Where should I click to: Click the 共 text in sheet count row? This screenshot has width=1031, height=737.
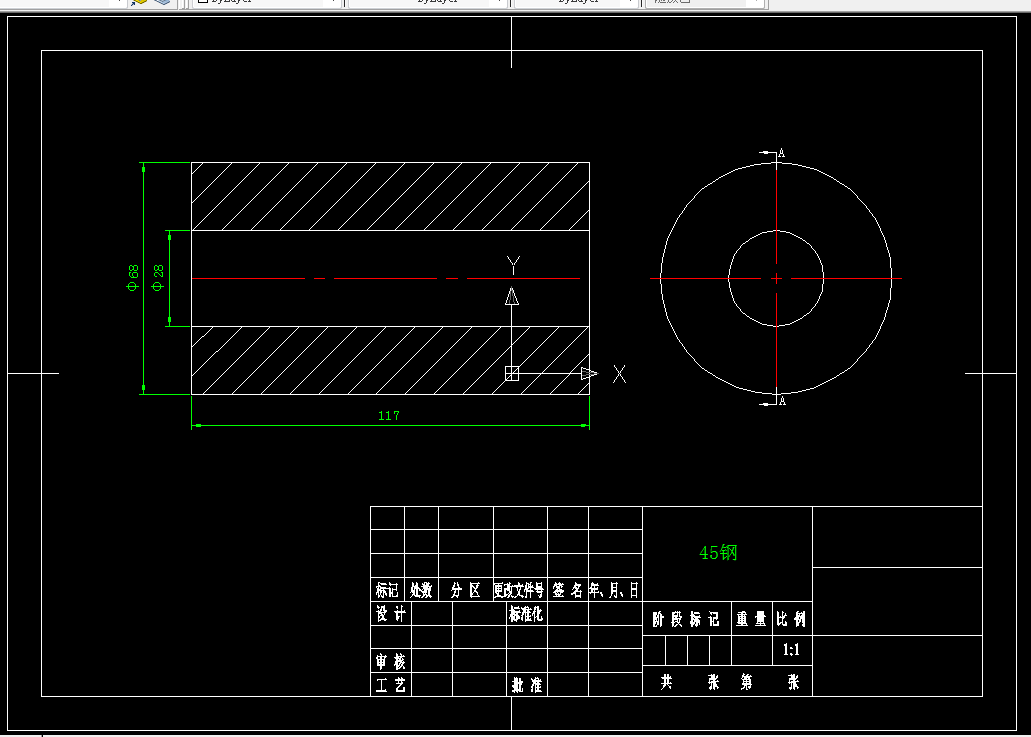pos(667,682)
